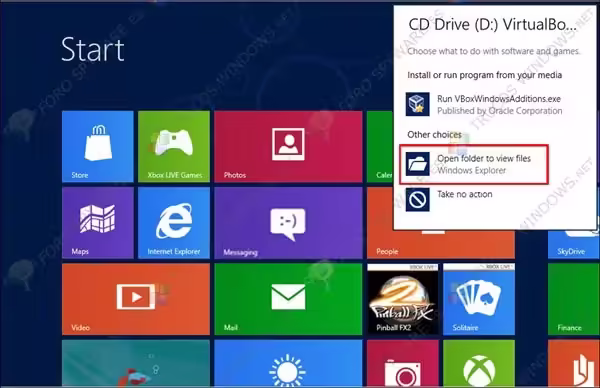
Task: Open the SkyDrive tile
Action: [x=574, y=244]
